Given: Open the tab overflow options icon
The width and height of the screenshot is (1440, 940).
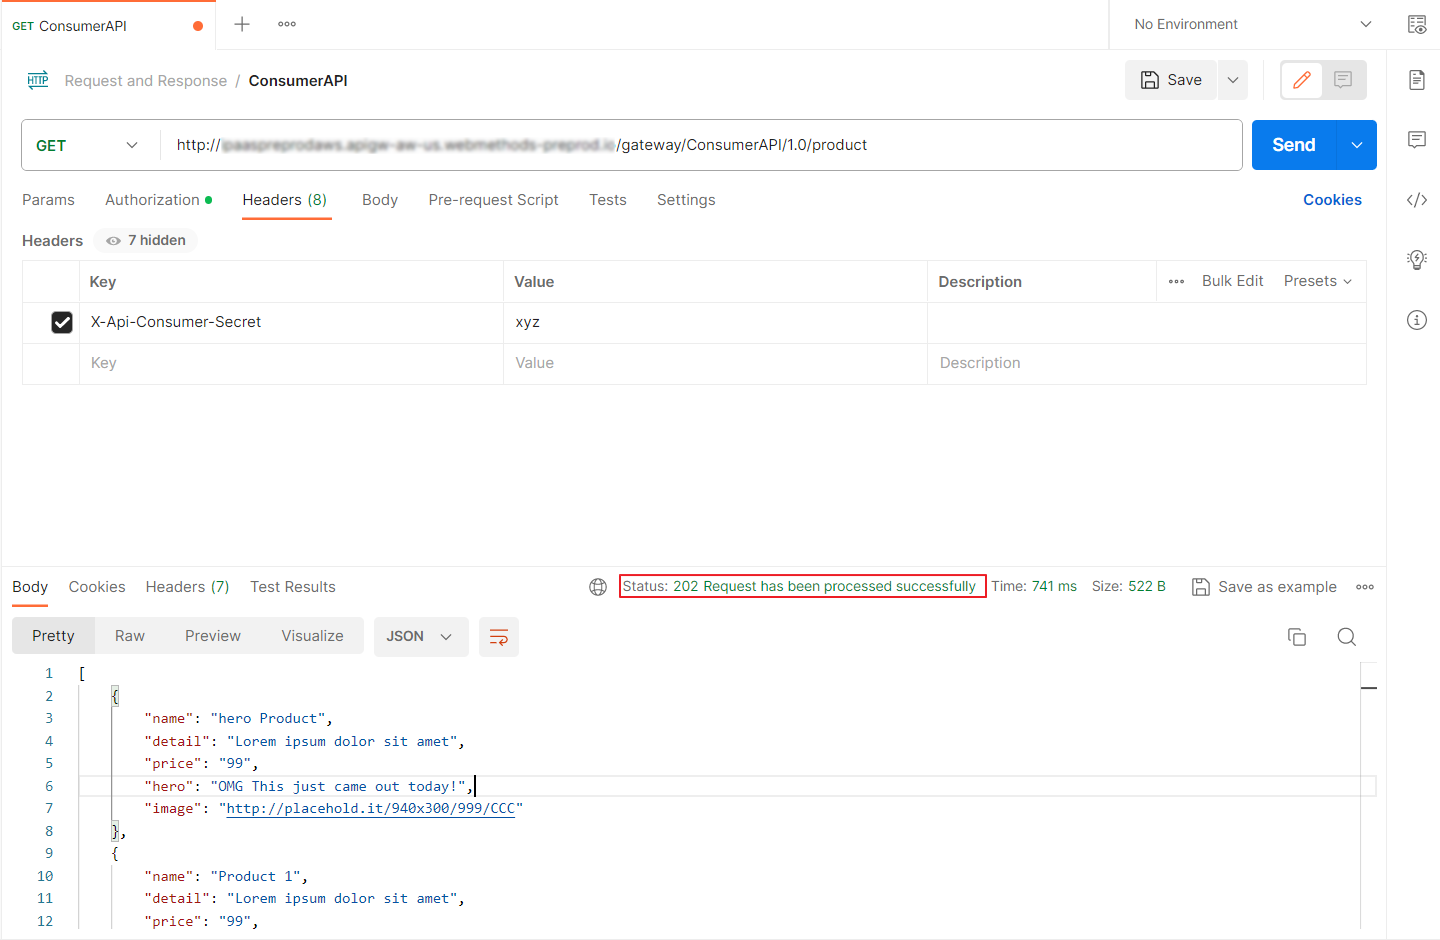Looking at the screenshot, I should pyautogui.click(x=287, y=24).
